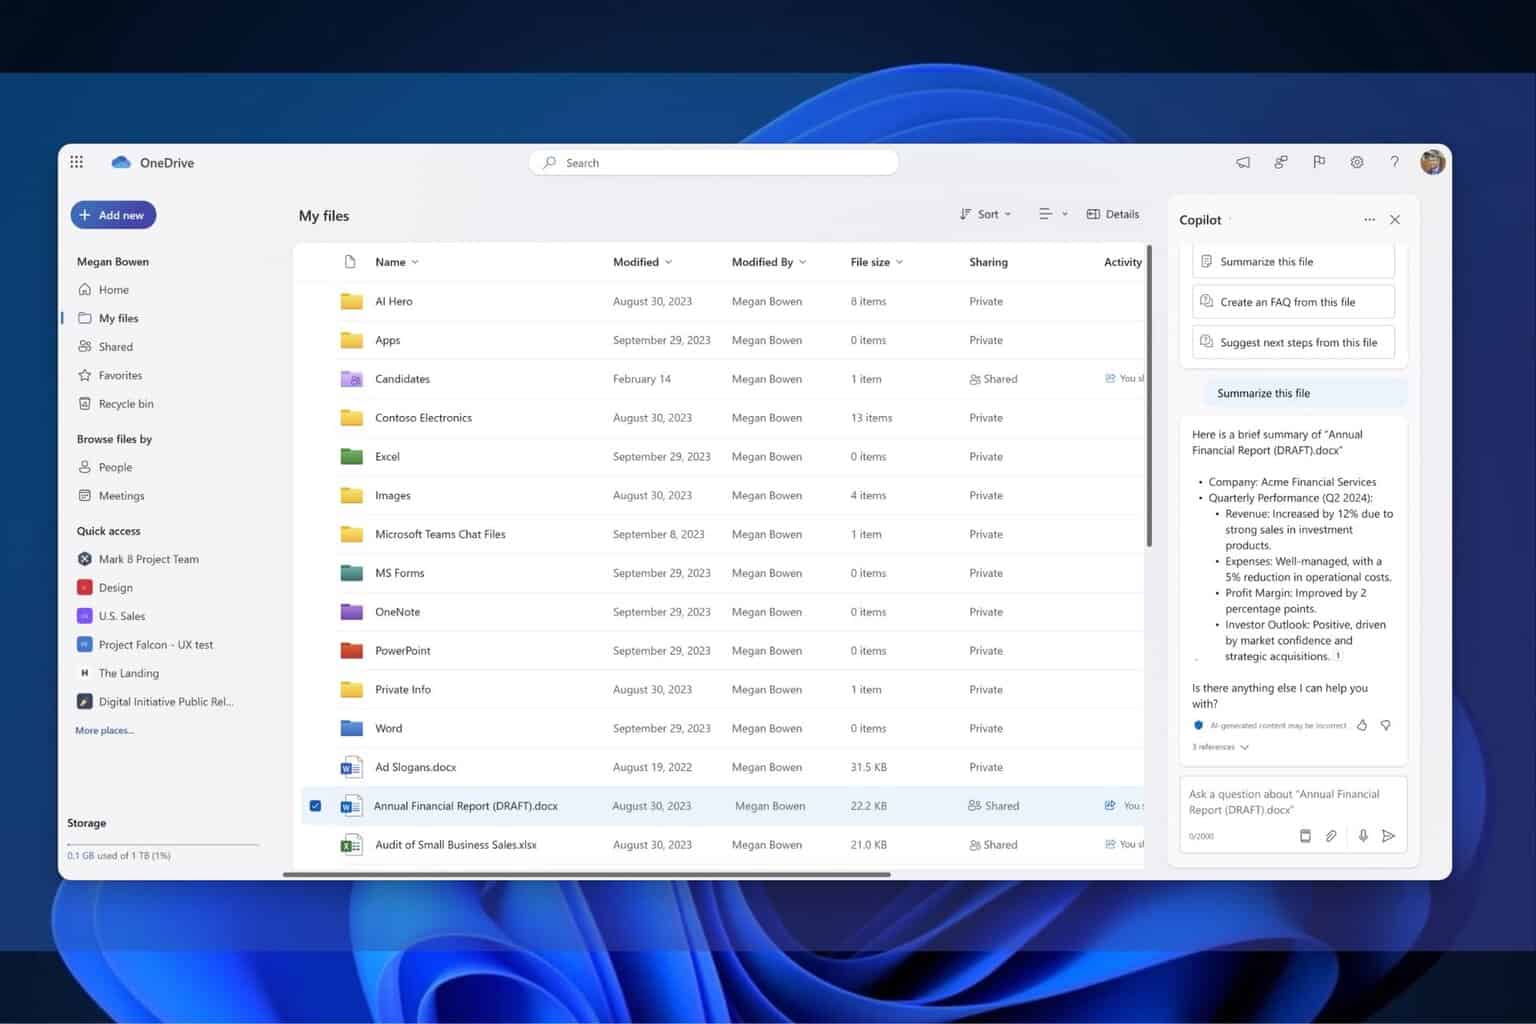This screenshot has height=1024, width=1536.
Task: Open the Settings gear
Action: pos(1357,162)
